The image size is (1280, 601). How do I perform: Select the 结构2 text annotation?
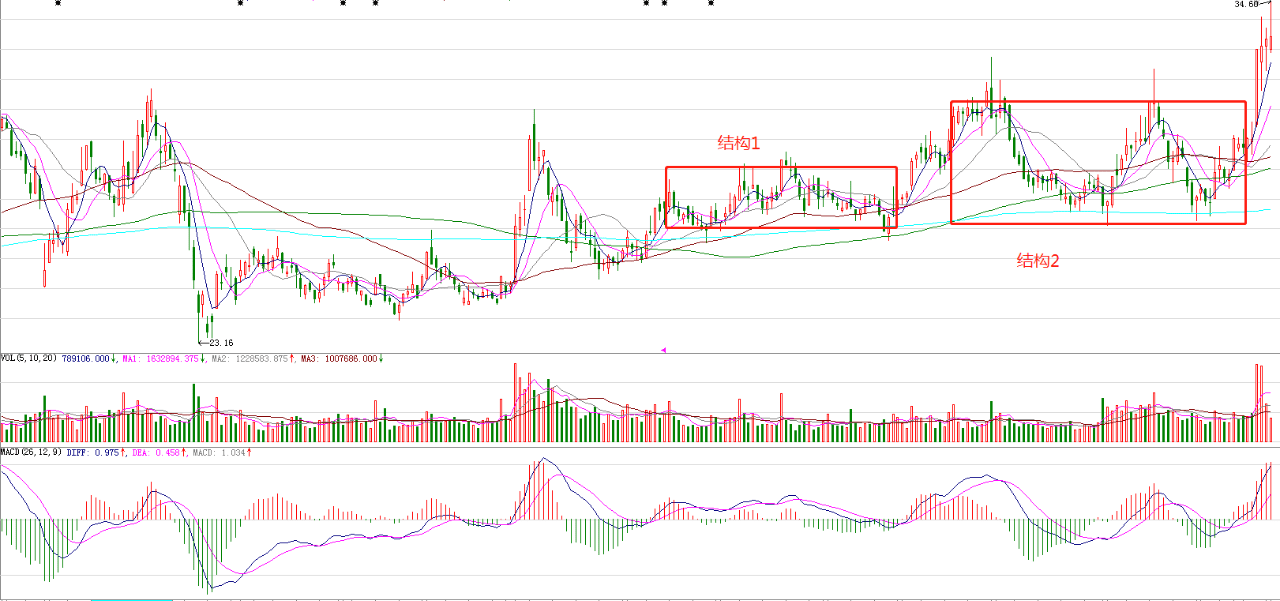coord(1038,261)
